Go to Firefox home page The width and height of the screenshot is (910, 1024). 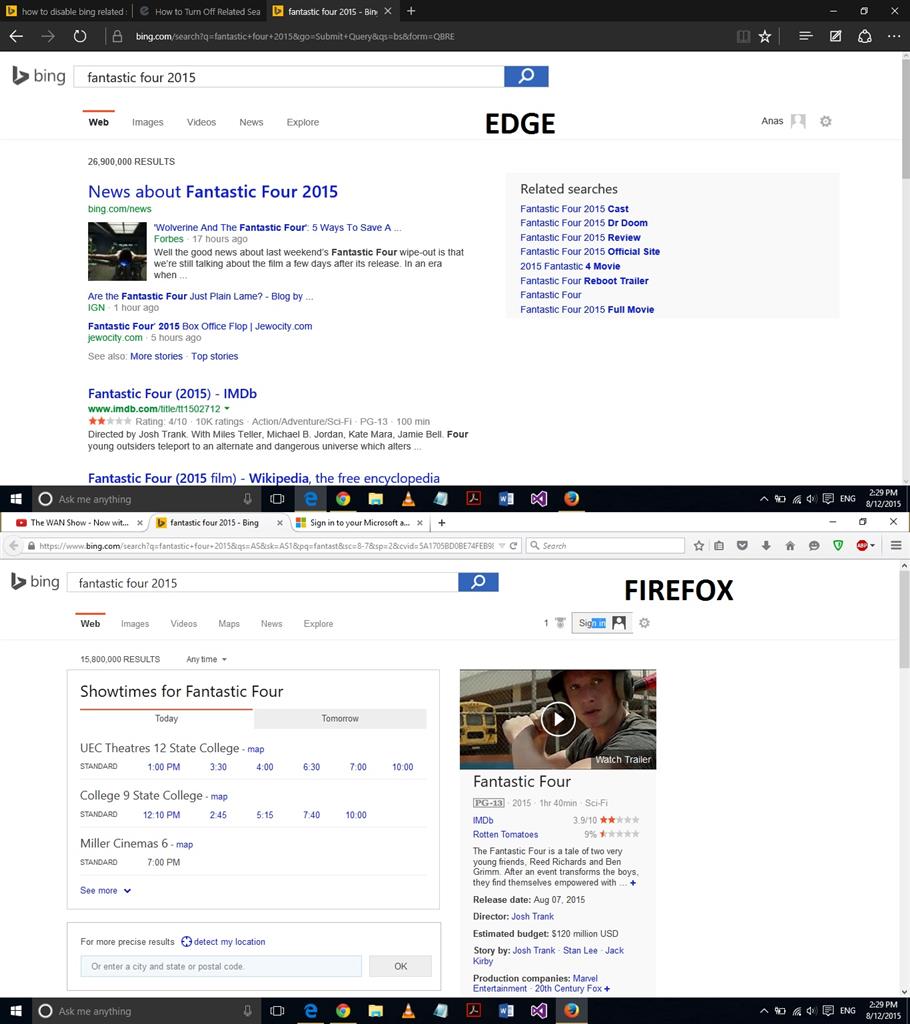[790, 545]
